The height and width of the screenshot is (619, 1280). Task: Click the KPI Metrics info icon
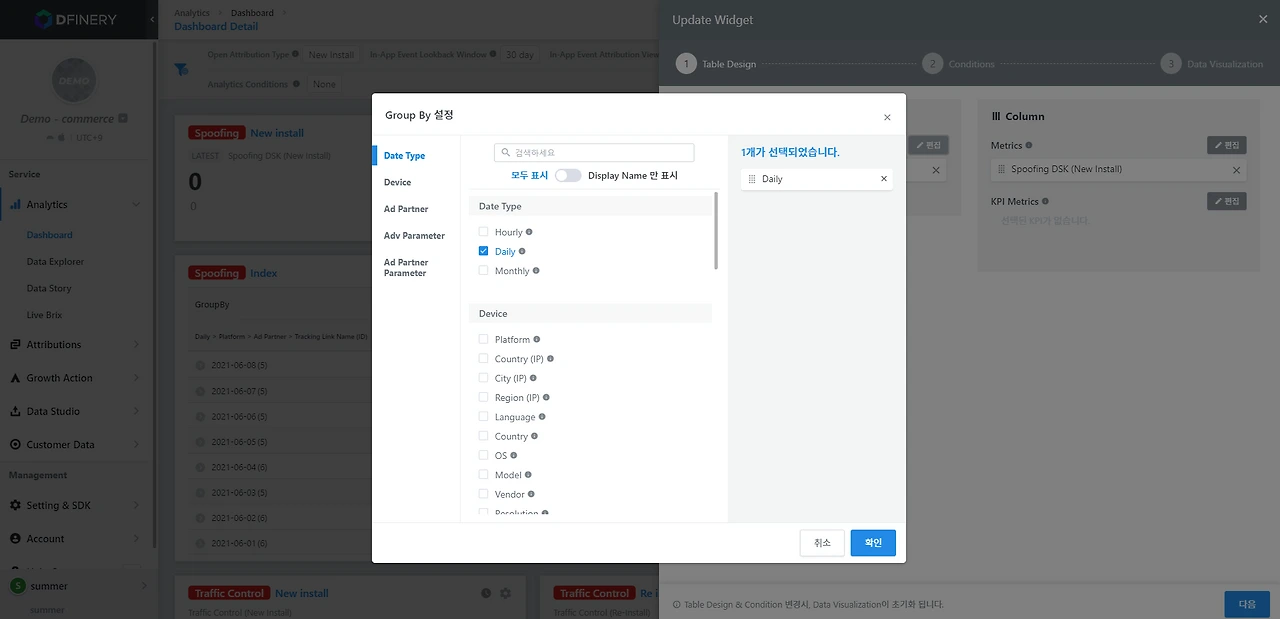tap(1045, 202)
